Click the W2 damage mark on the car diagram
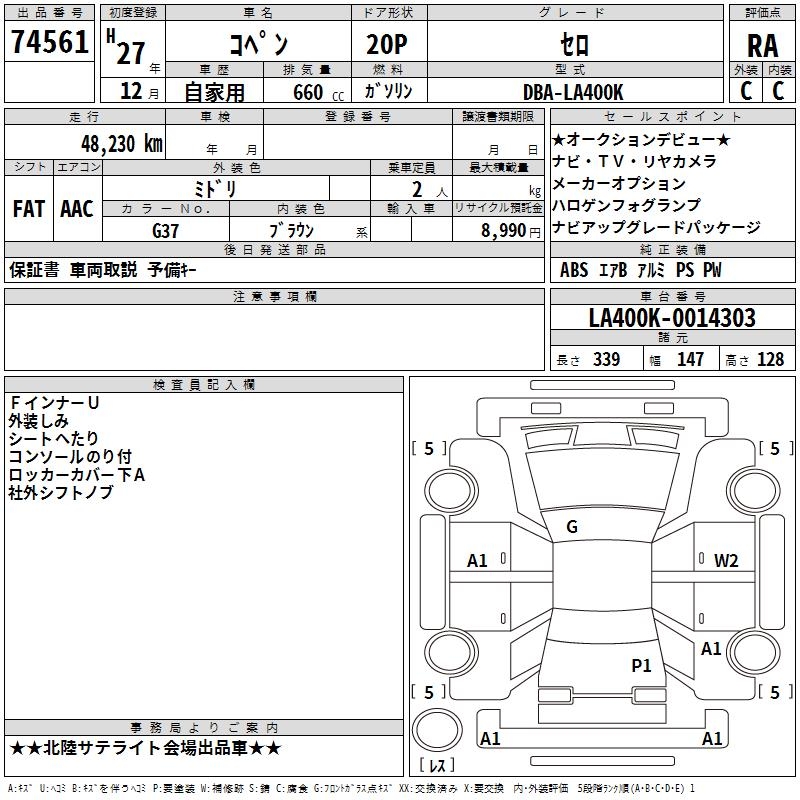This screenshot has height=800, width=800. coord(725,560)
